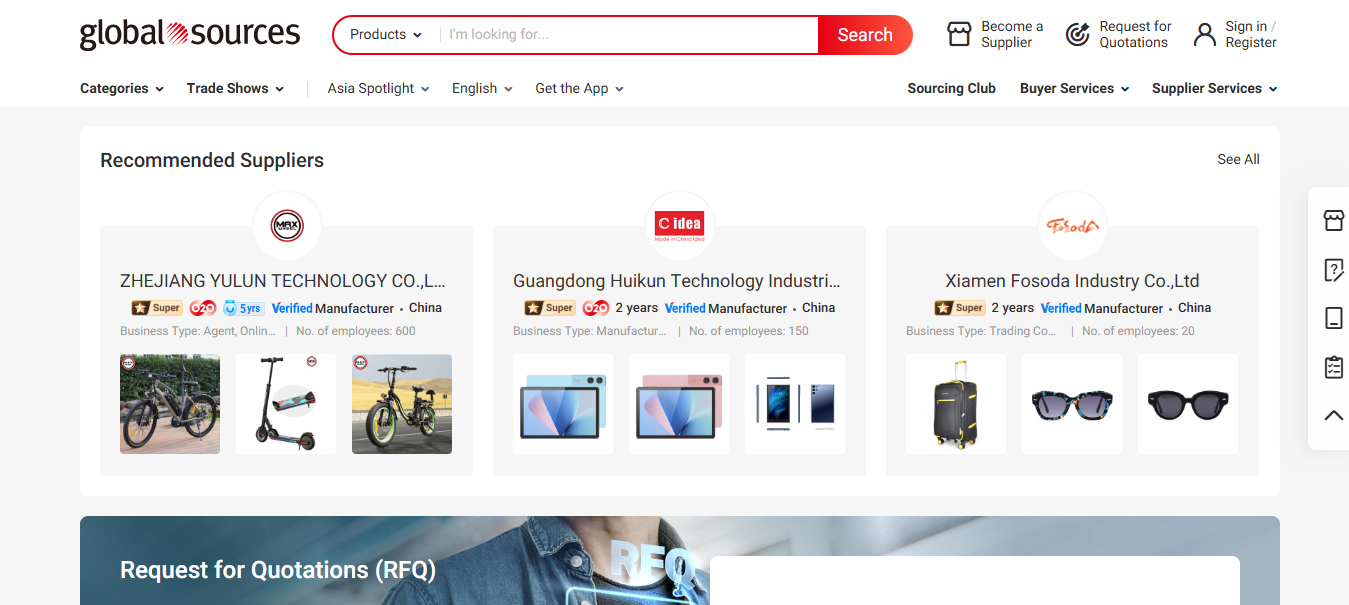Click the Sign in user icon
1349x605 pixels.
pos(1204,35)
